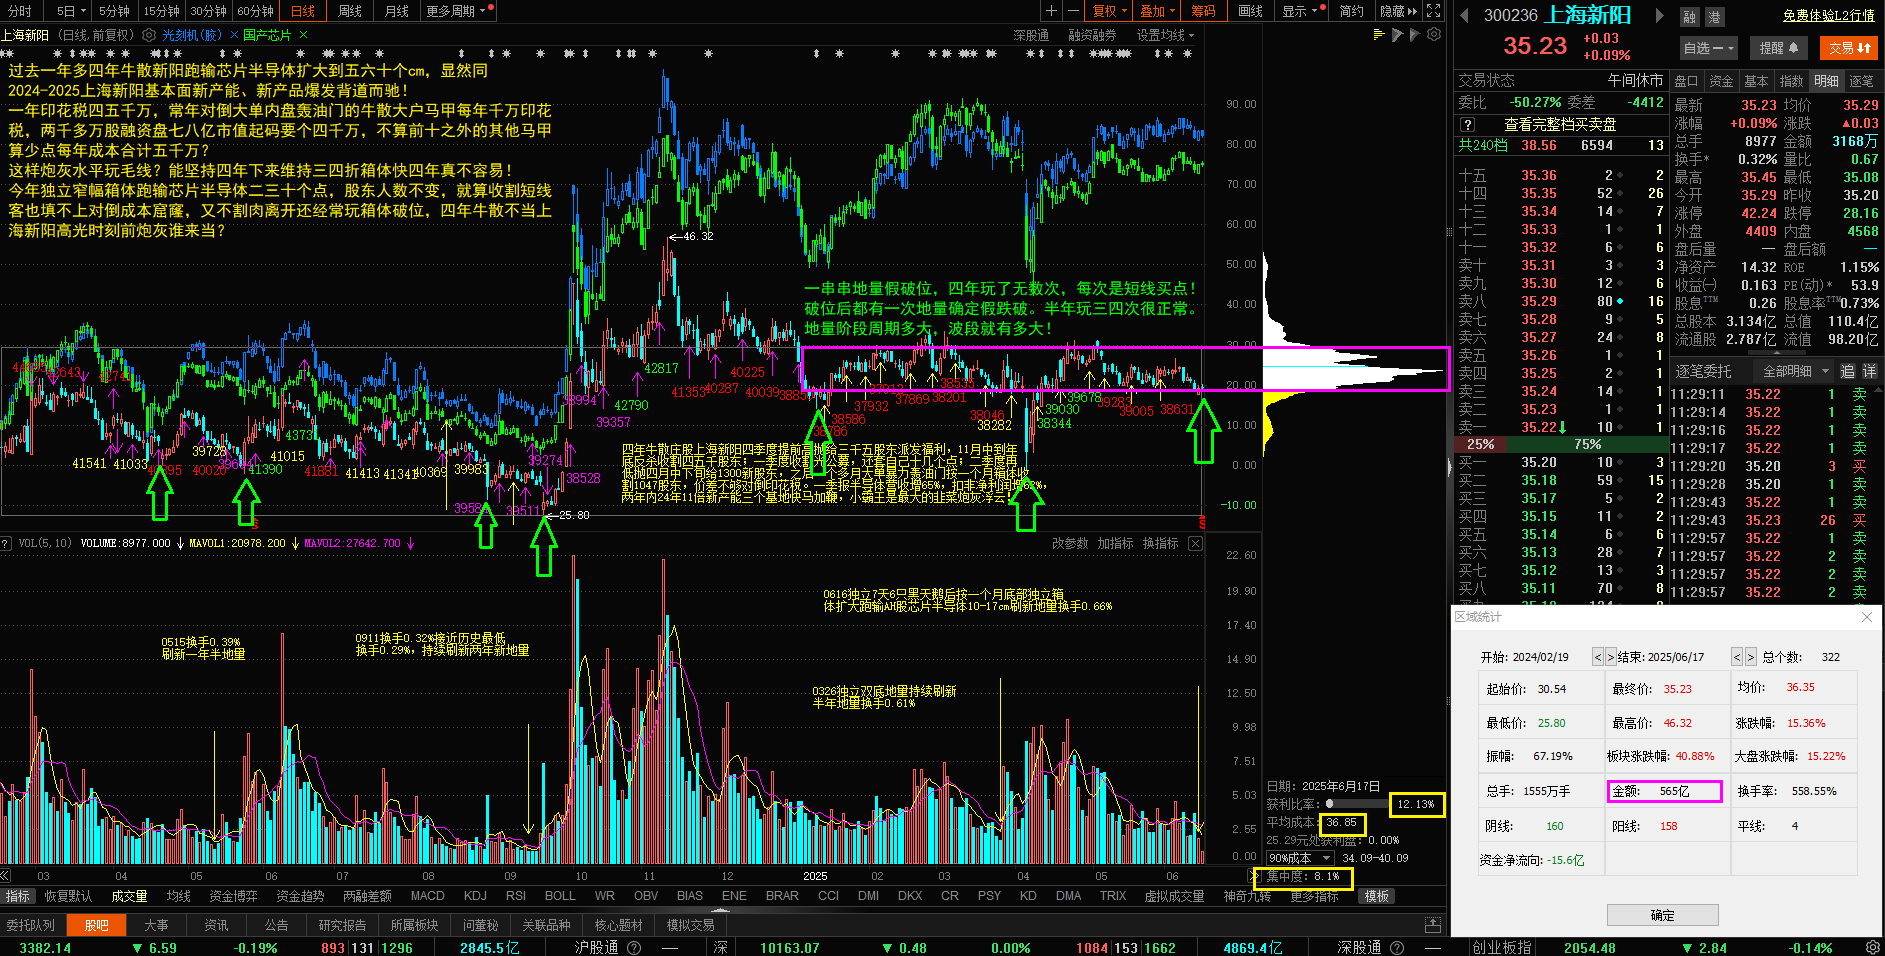Toggle 复权 adjustment option
This screenshot has width=1885, height=956.
point(1110,11)
